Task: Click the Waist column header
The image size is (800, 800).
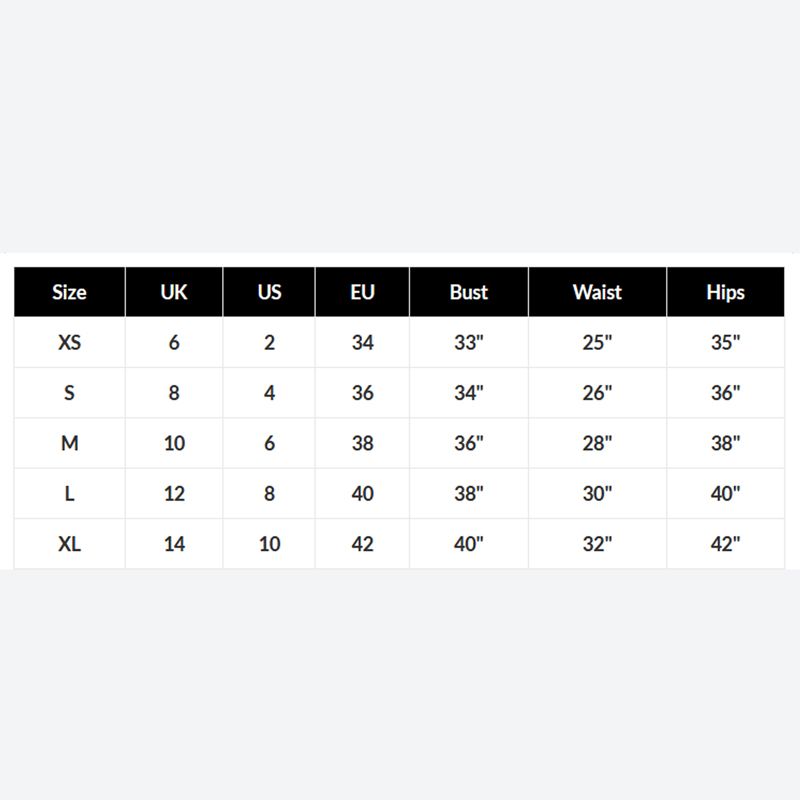Action: [x=597, y=293]
